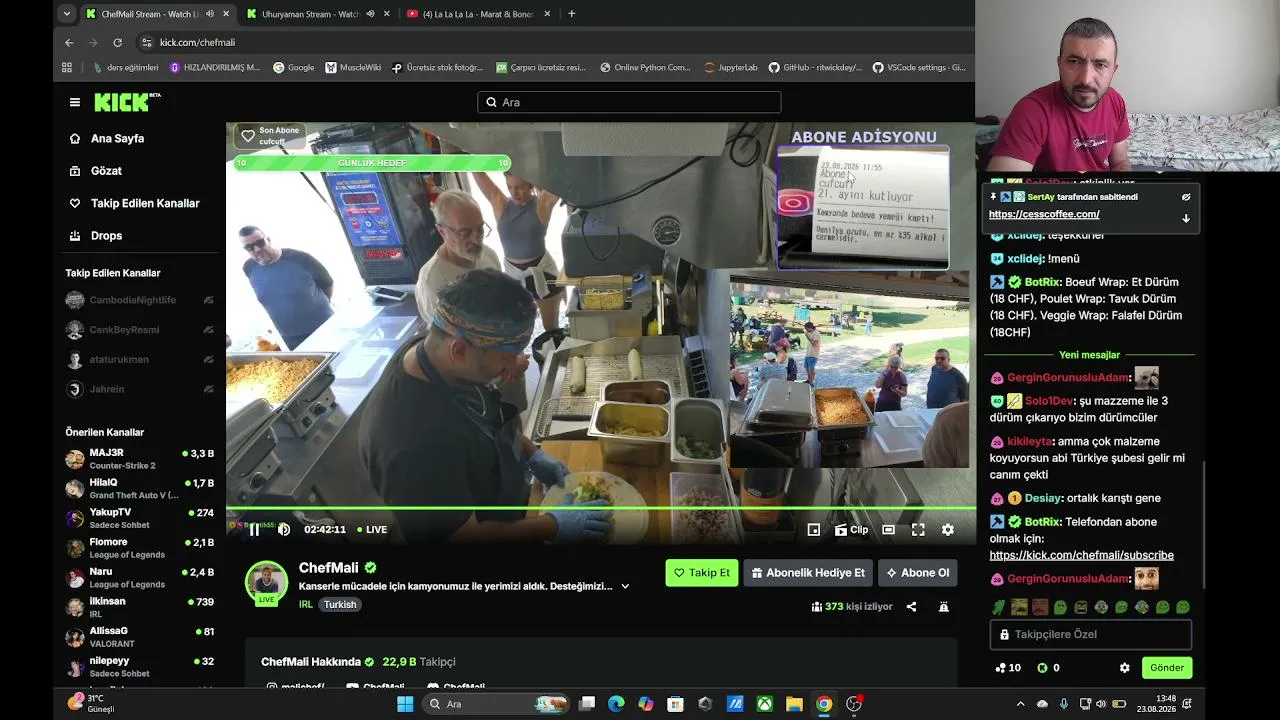Screen dimensions: 1280x720
Task: Click the Takipçilere Özel chat input
Action: [x=1091, y=634]
